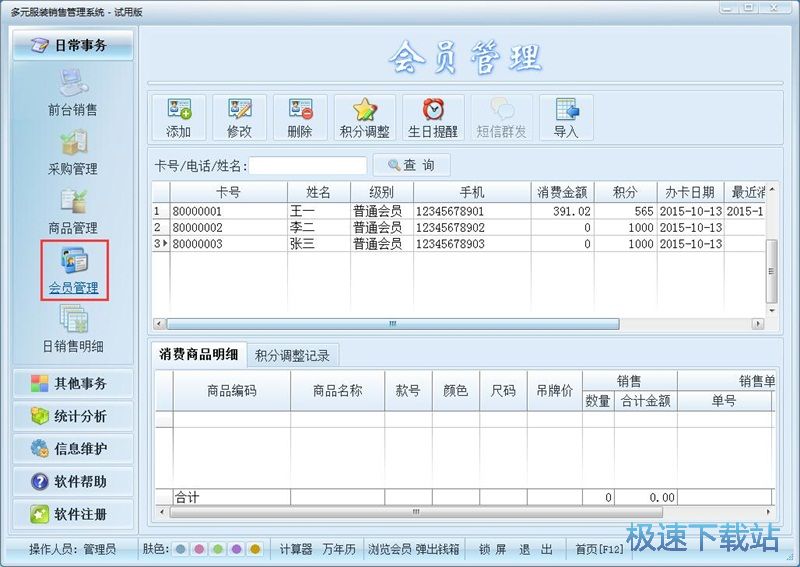
Task: Click 退出 exit in status bar
Action: 536,549
